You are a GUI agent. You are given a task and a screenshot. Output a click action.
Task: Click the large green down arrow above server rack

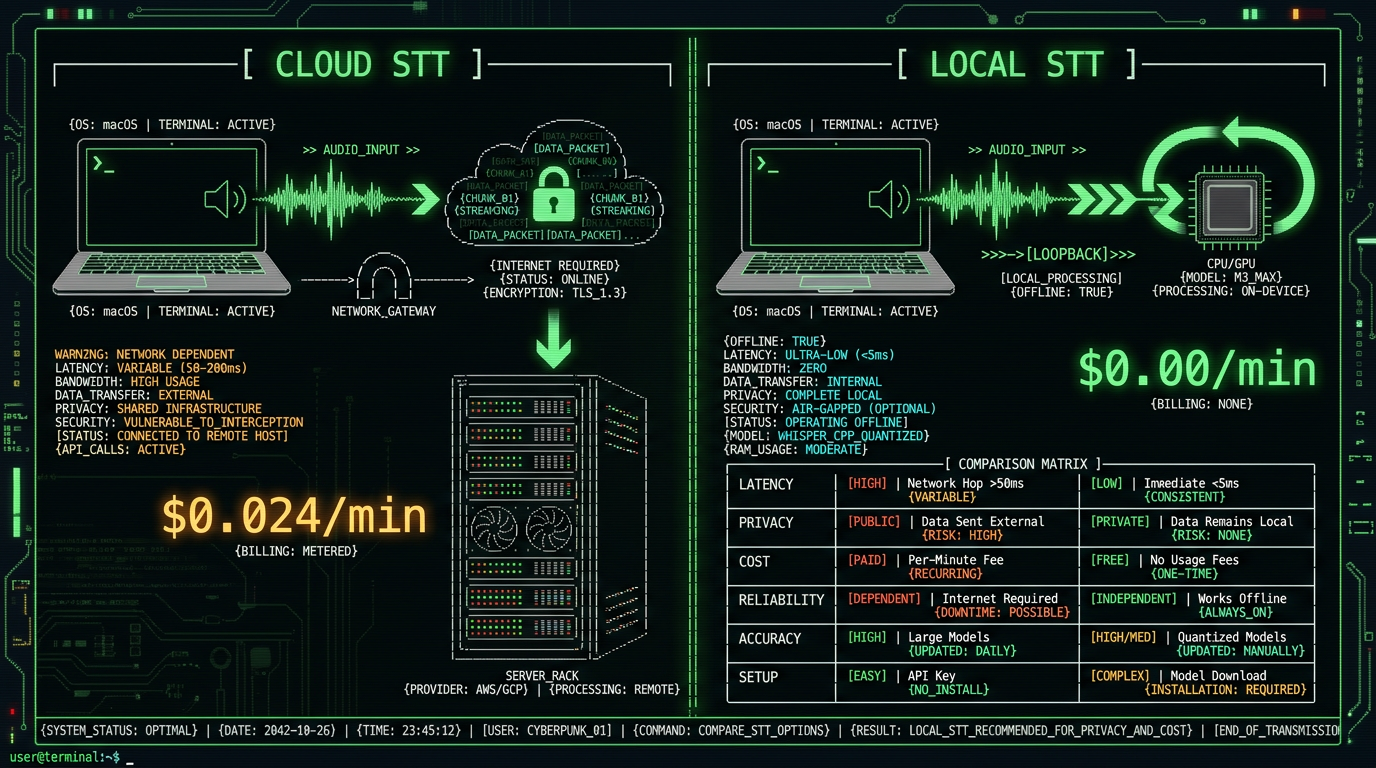click(553, 339)
